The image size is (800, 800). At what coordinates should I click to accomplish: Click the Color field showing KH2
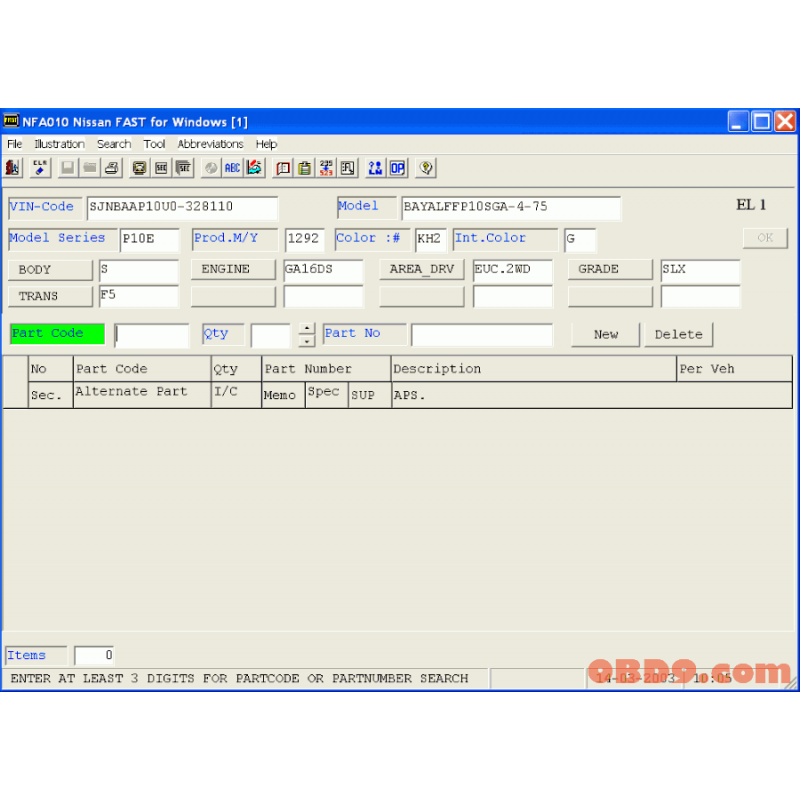pos(431,240)
